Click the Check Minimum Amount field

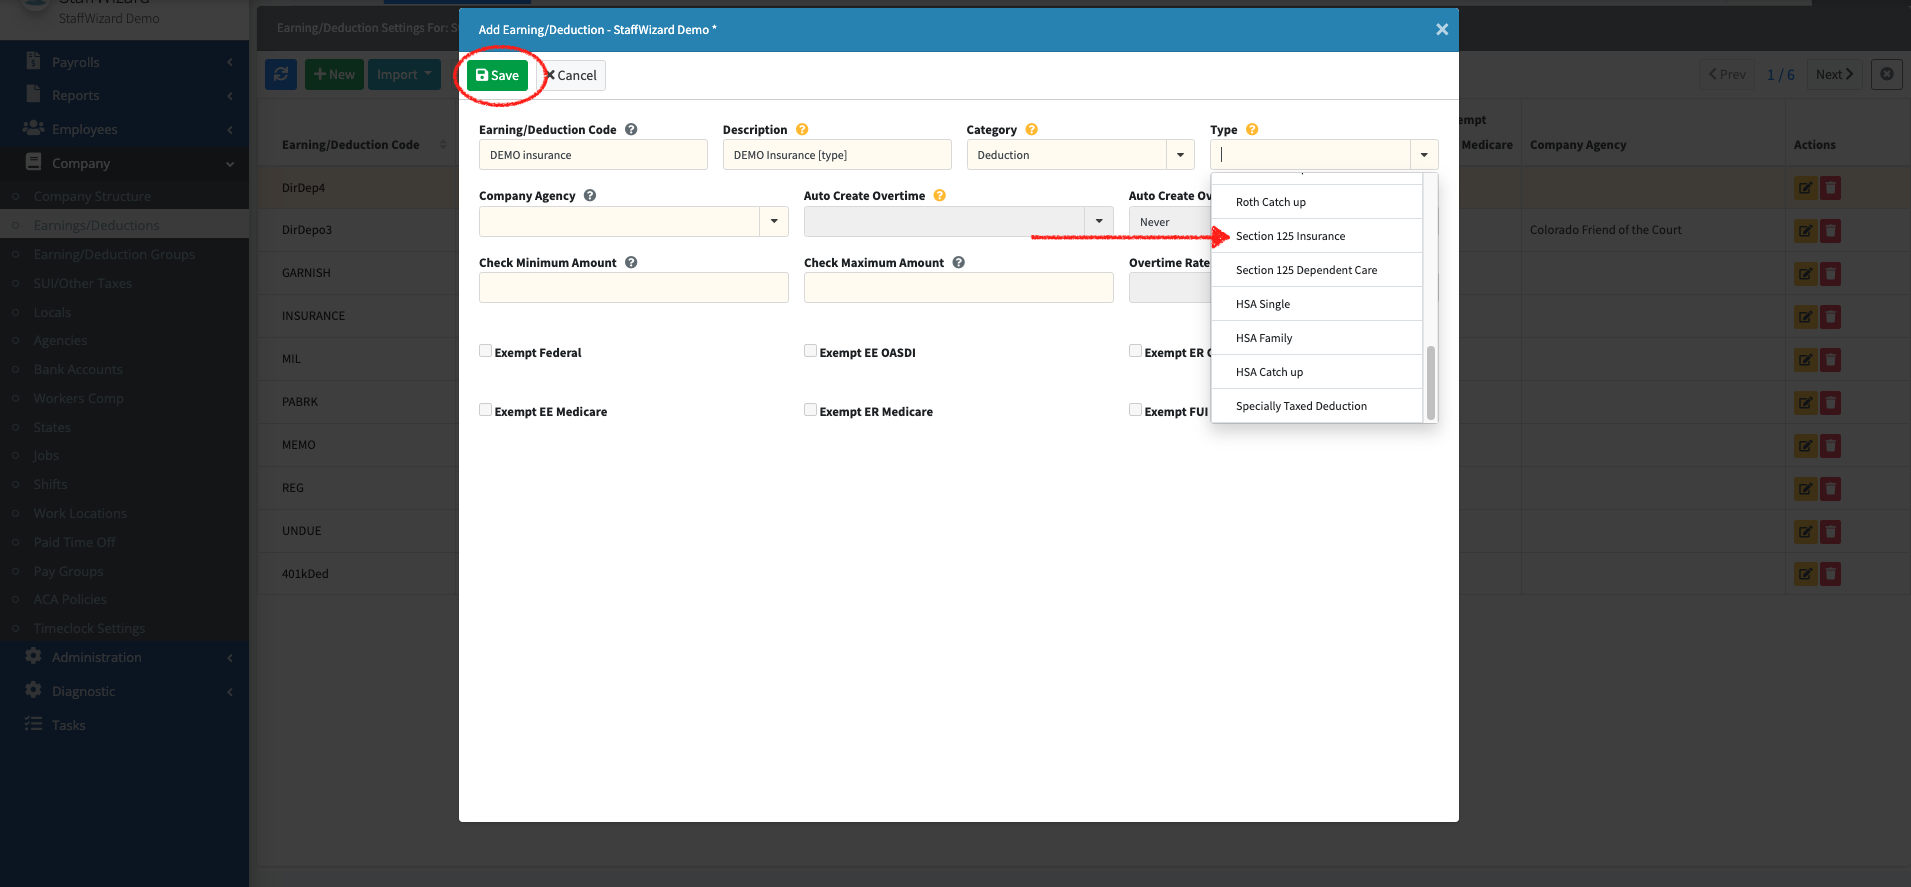[x=633, y=288]
